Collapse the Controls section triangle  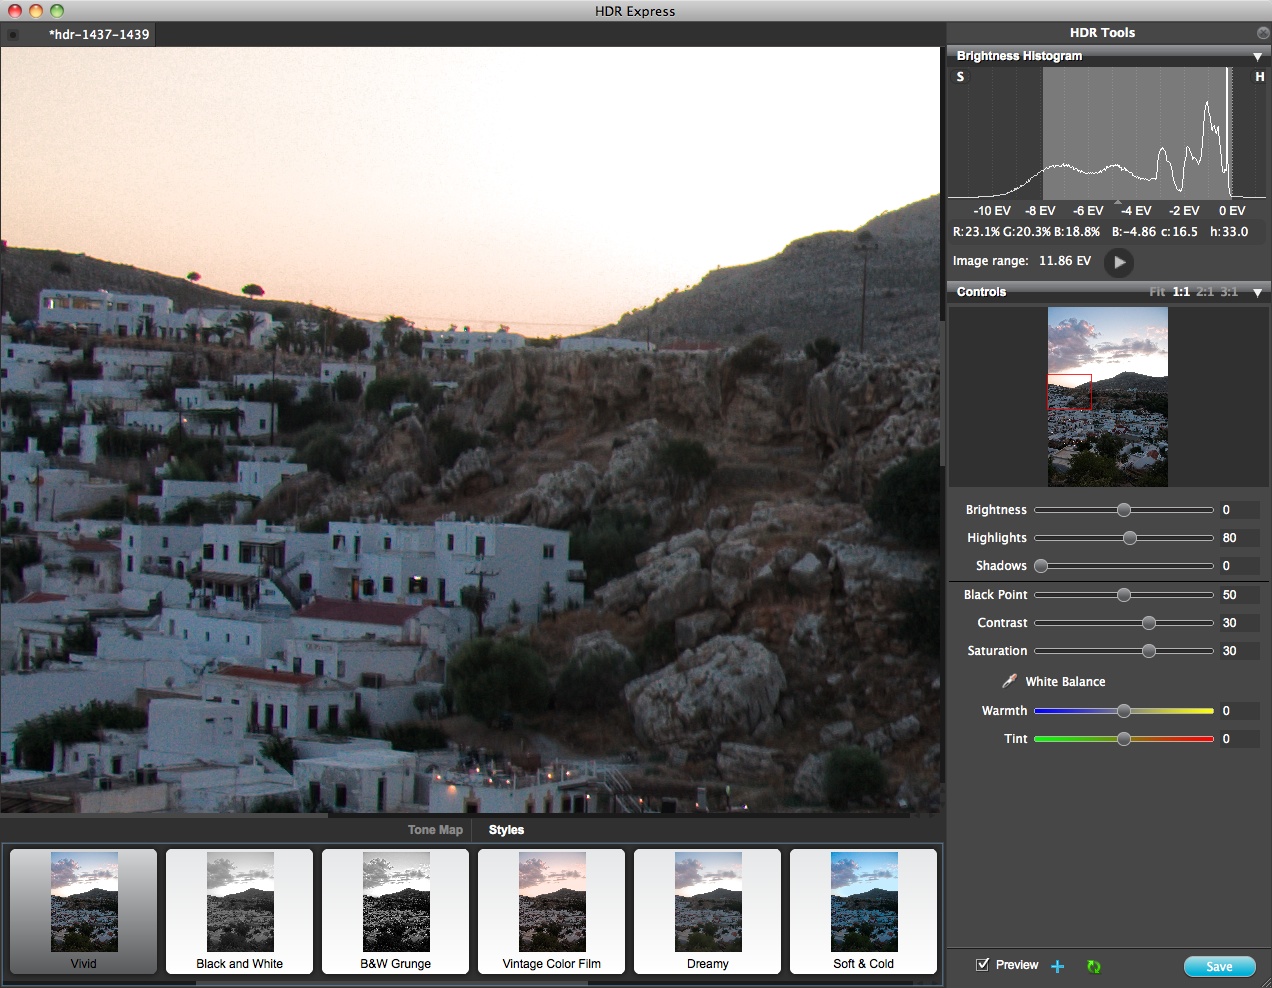click(x=1257, y=293)
